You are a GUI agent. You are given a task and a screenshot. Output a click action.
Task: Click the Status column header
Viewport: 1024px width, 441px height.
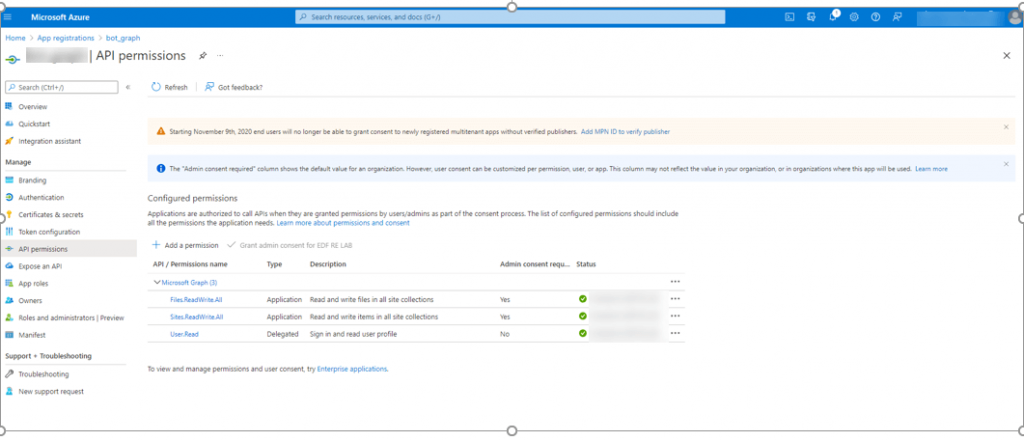(x=586, y=264)
